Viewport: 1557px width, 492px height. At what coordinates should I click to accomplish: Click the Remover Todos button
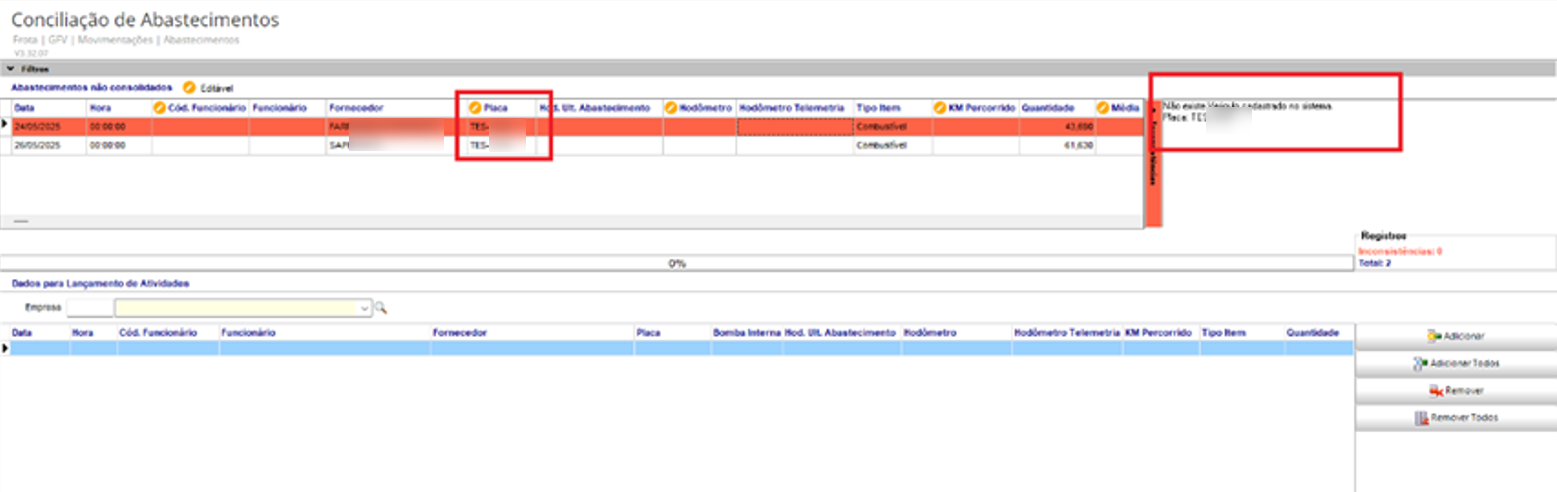[1455, 418]
